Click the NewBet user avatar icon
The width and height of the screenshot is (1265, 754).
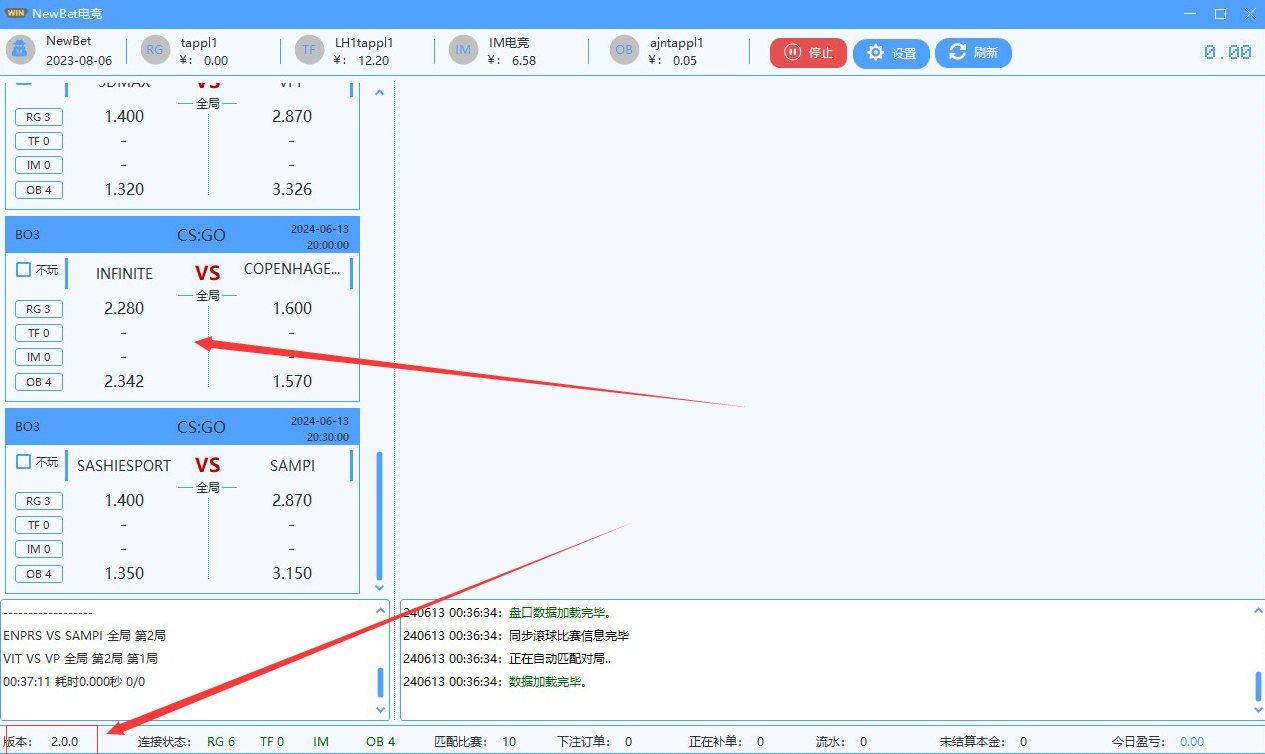point(20,51)
